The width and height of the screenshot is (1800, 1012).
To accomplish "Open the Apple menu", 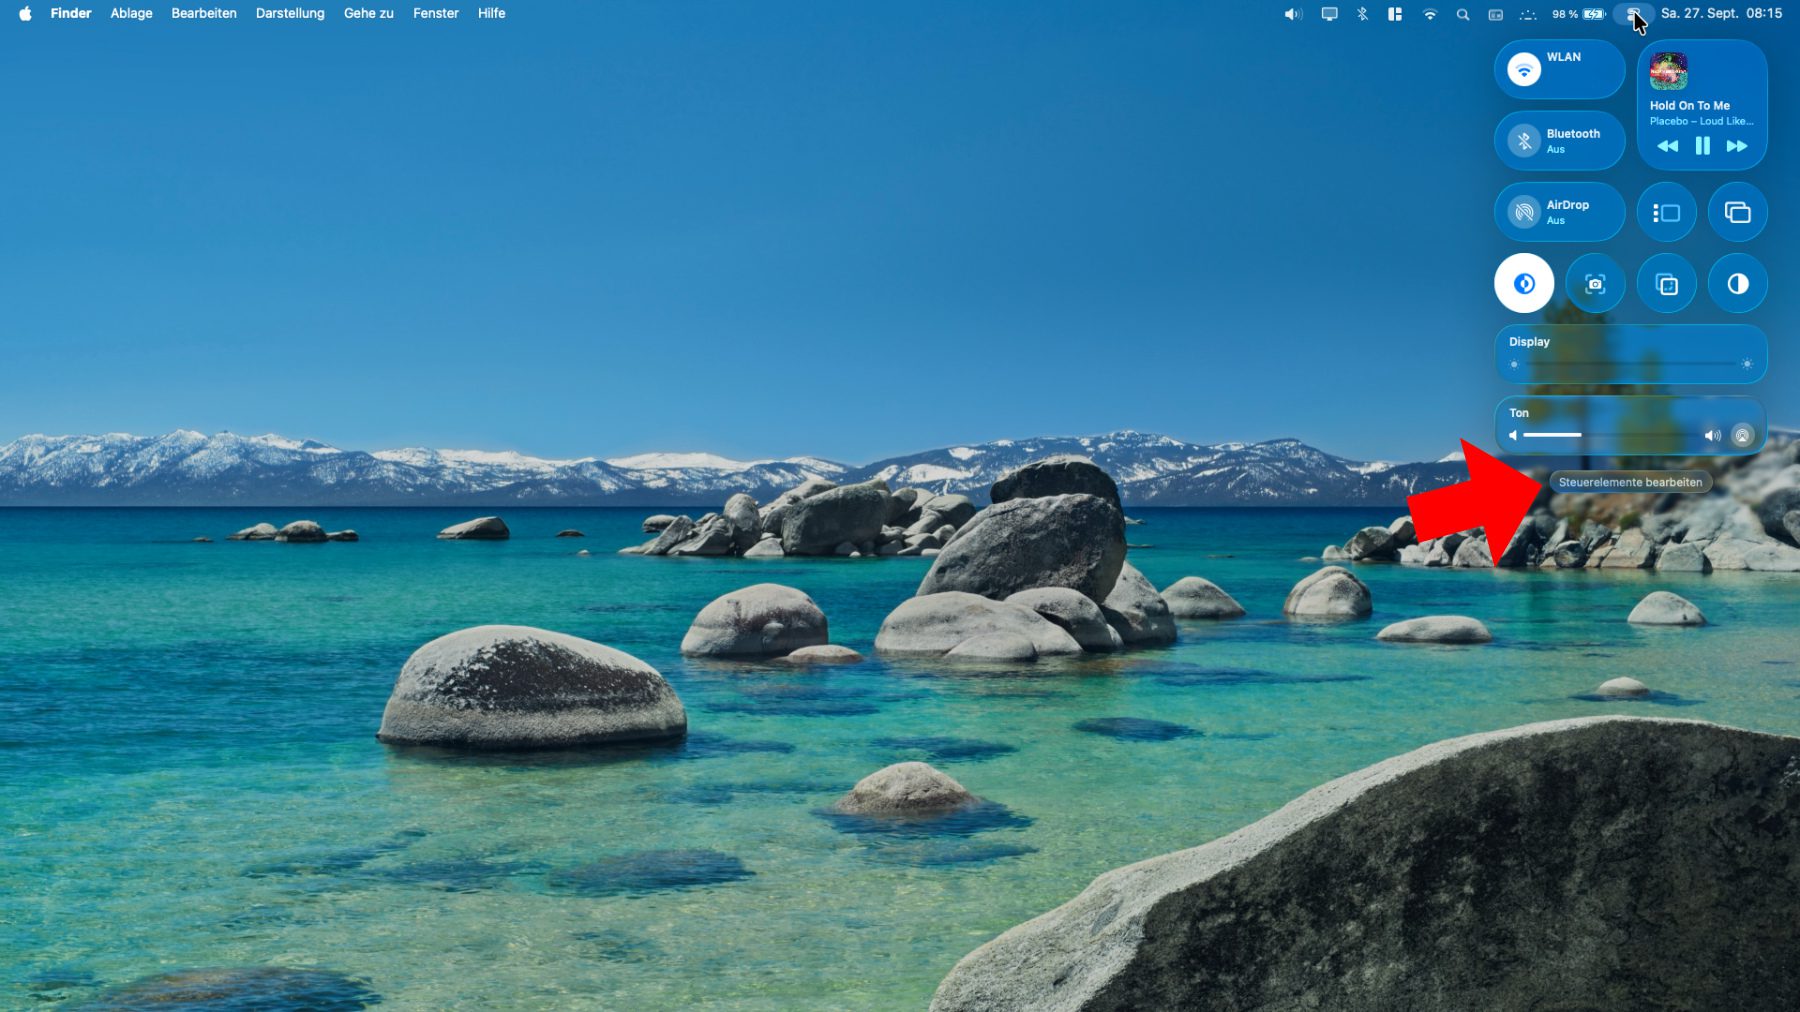I will coord(25,13).
